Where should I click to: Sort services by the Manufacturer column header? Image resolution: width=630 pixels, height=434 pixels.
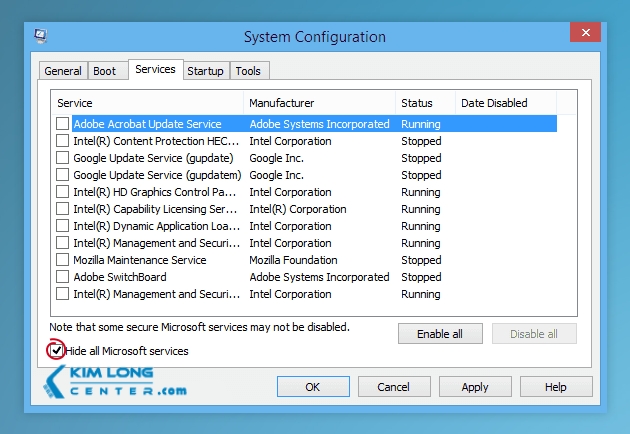pos(318,103)
